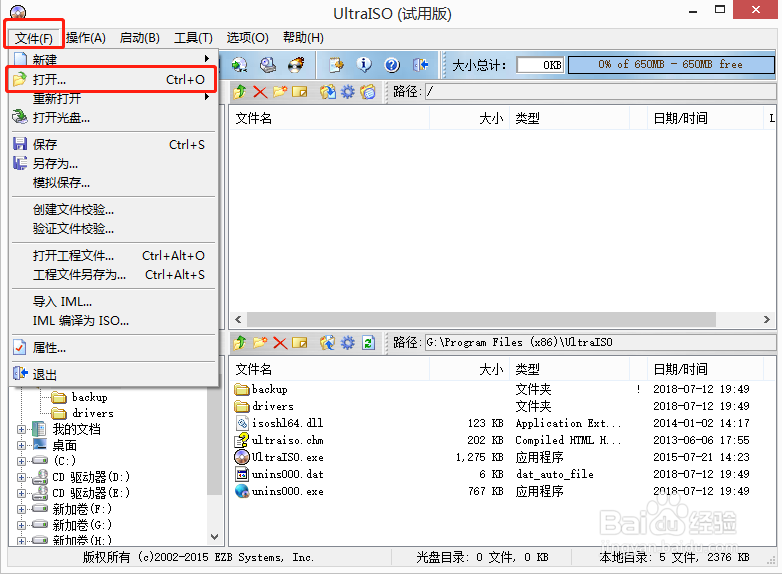Select IML 编译为 ISO... menu entry
The height and width of the screenshot is (574, 782).
[x=113, y=321]
